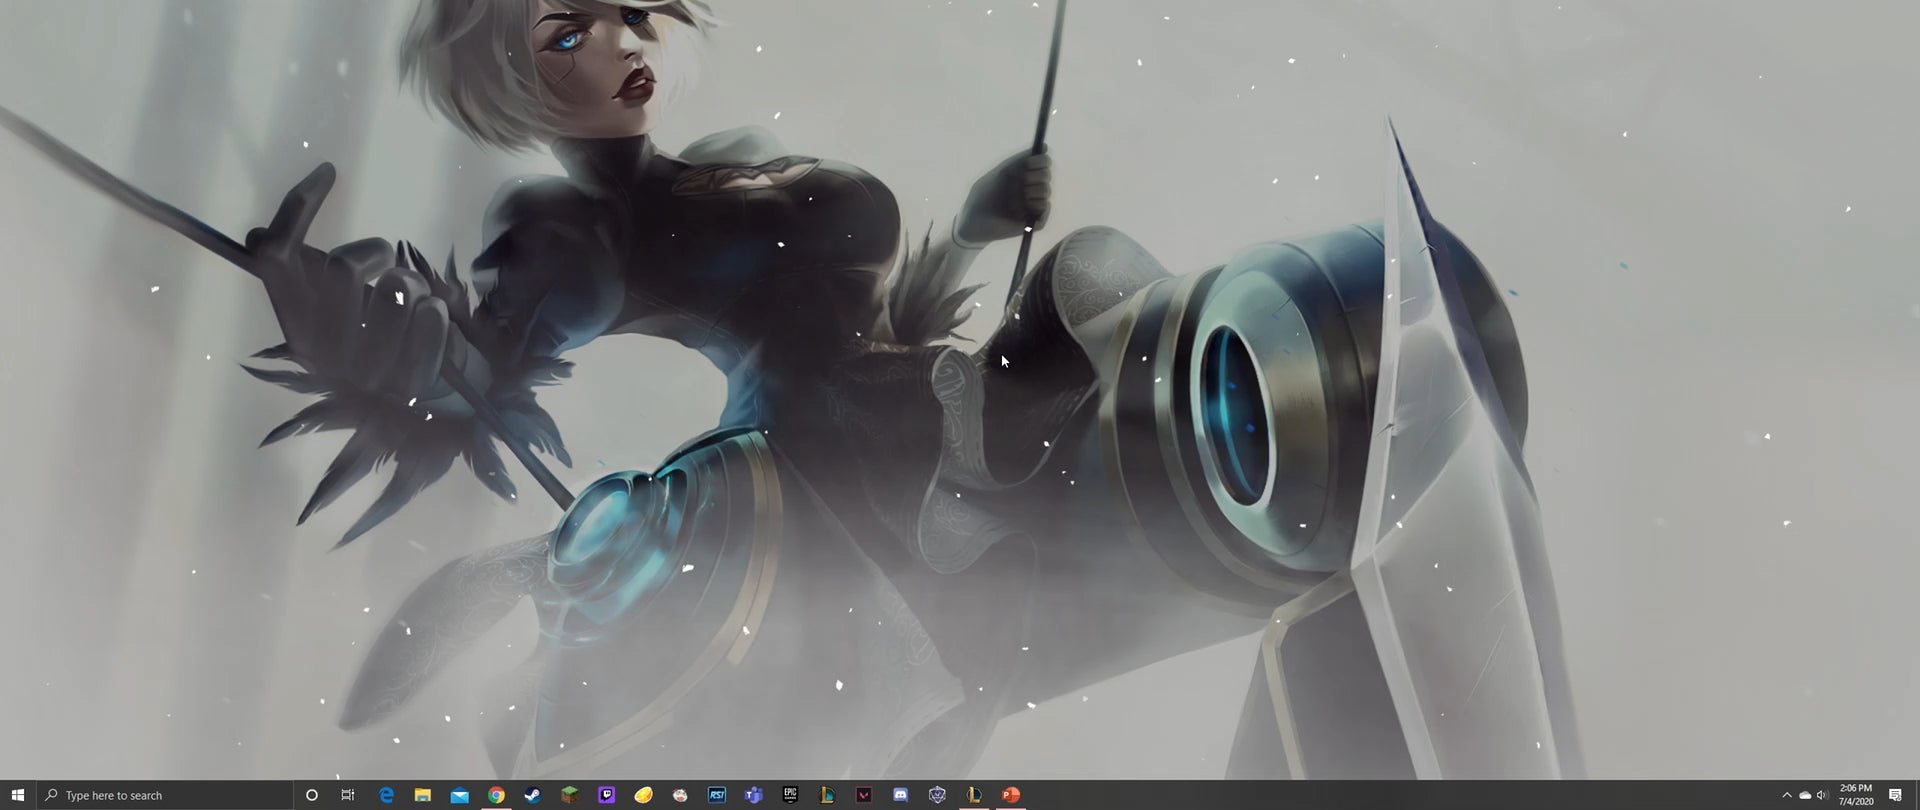Click the 'Type here to search' box
This screenshot has width=1920, height=810.
coord(165,795)
